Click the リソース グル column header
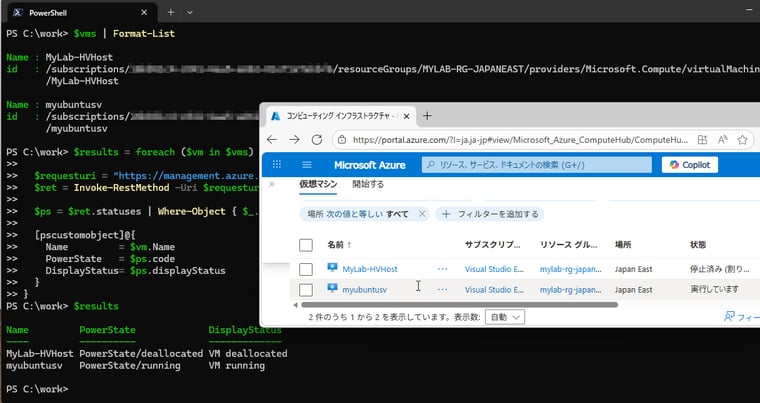 click(569, 245)
